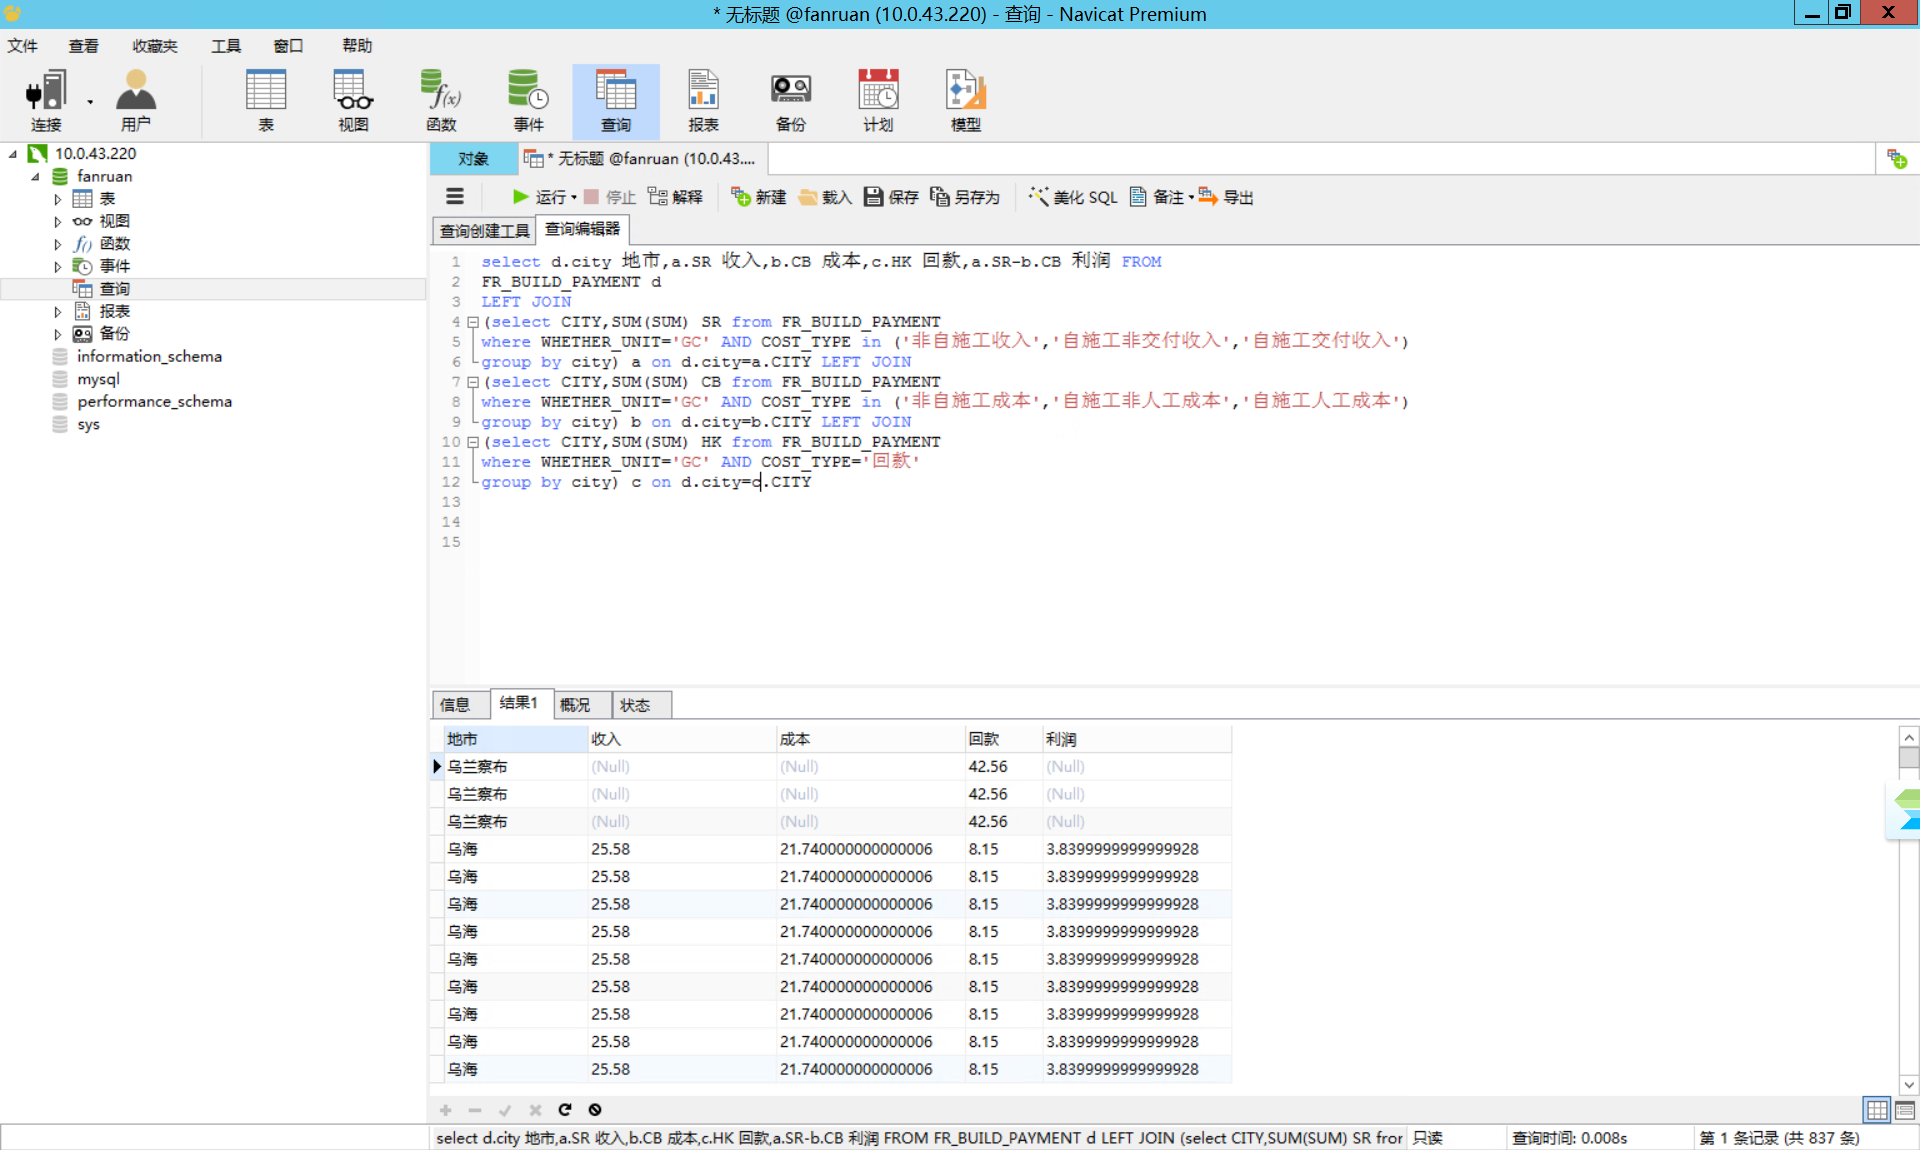The image size is (1920, 1150).
Task: Select performance_schema database in tree
Action: [154, 402]
